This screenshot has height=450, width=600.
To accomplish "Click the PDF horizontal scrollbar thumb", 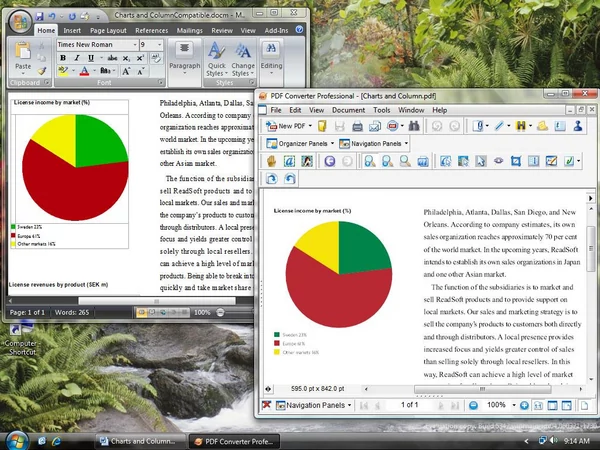I will tap(483, 389).
